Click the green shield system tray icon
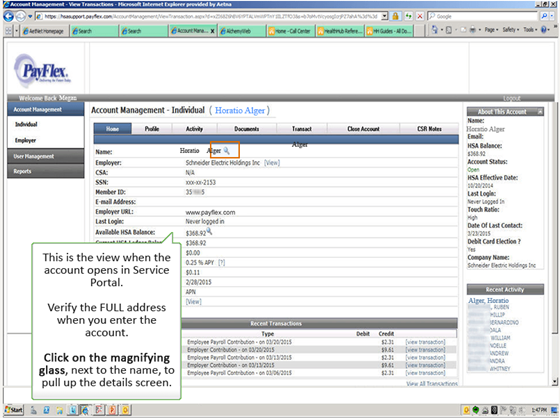This screenshot has width=560, height=418. click(x=476, y=410)
